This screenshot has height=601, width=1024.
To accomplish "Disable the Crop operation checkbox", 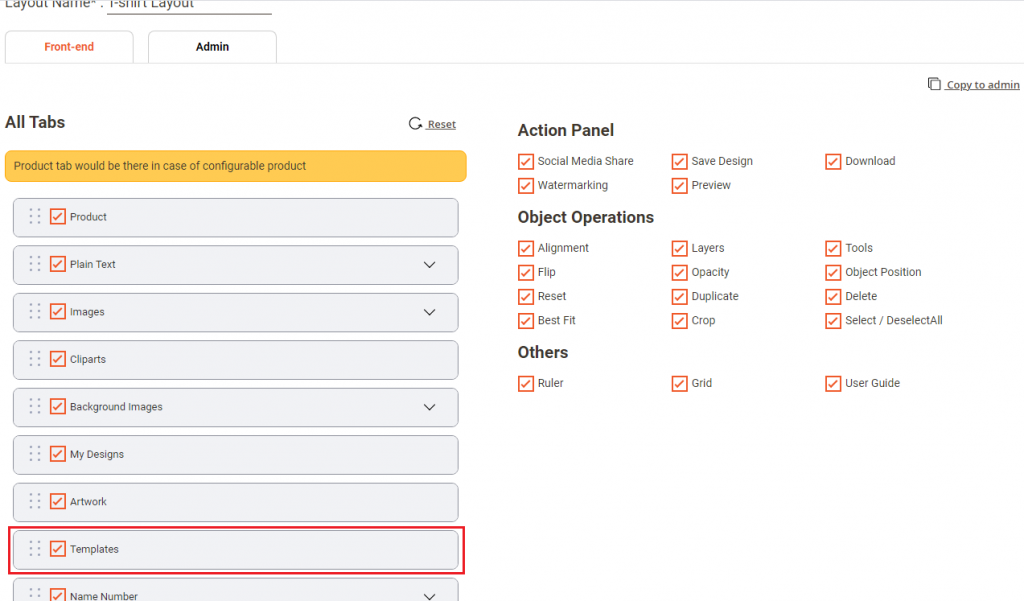I will pos(679,320).
